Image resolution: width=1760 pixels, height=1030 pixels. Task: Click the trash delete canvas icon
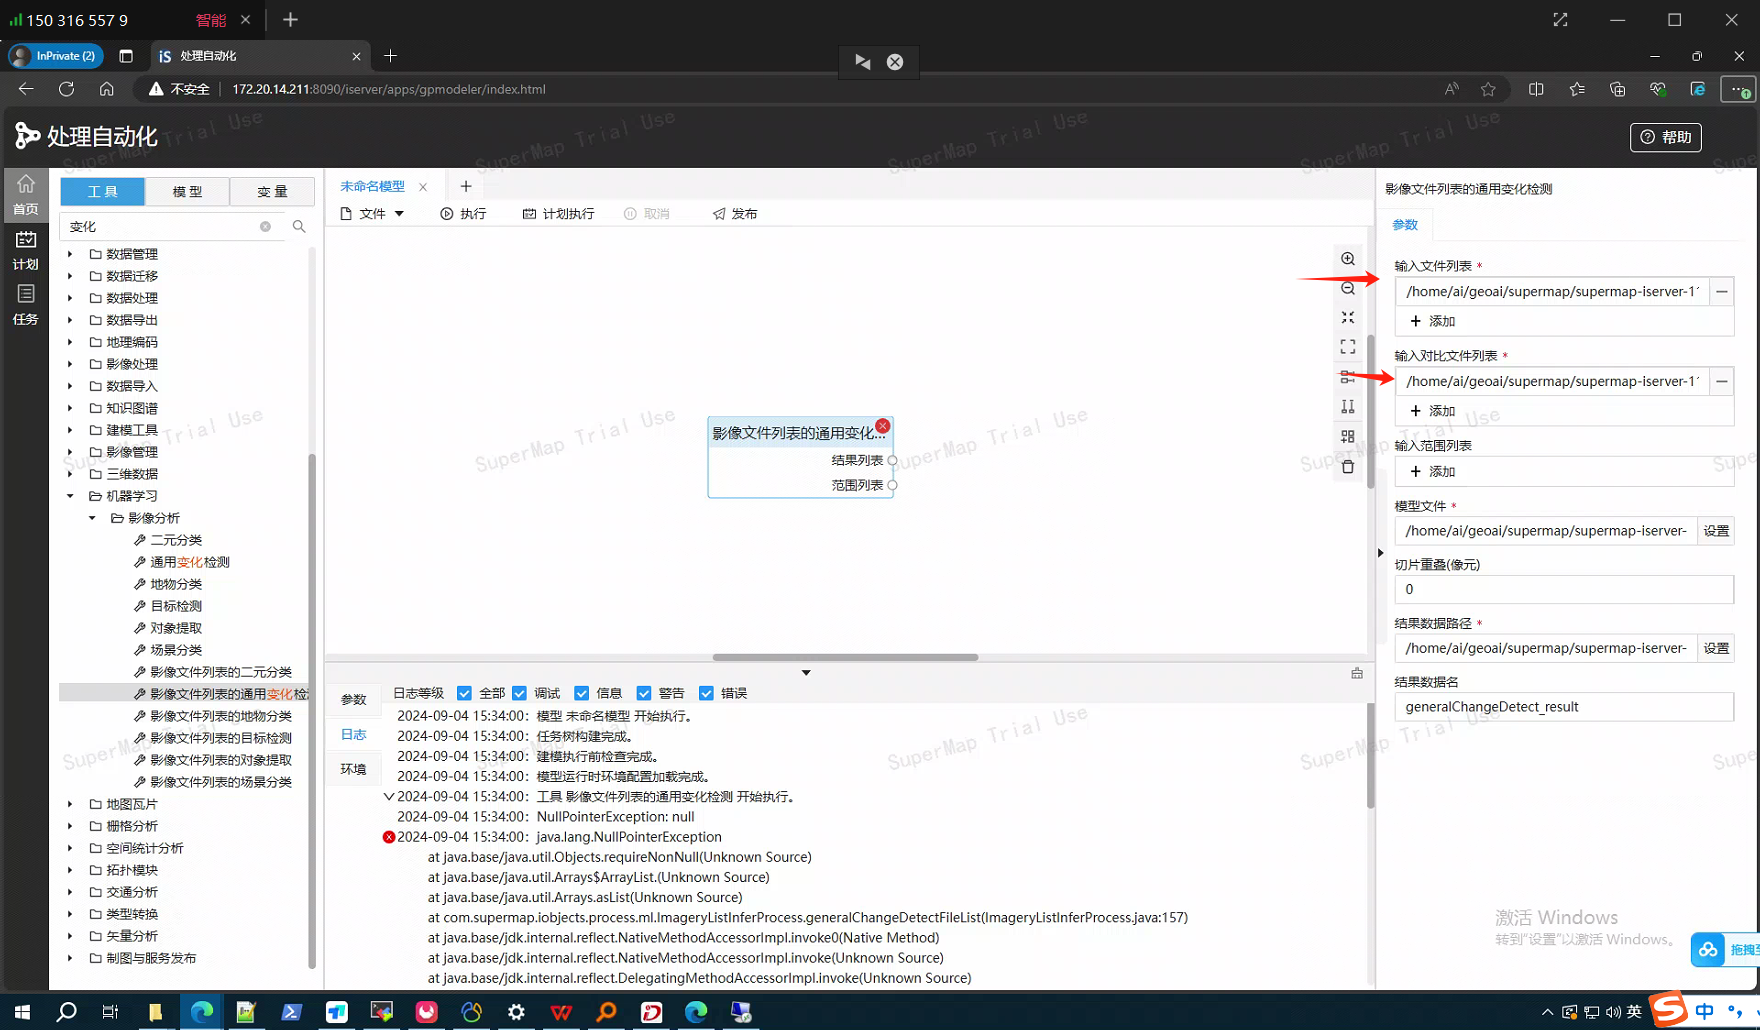pos(1348,466)
